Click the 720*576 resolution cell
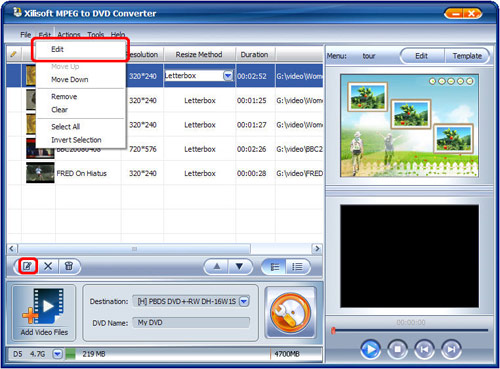The width and height of the screenshot is (500, 369). 143,149
